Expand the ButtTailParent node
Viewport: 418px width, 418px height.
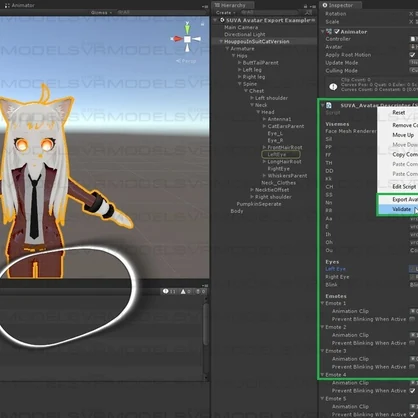tap(239, 63)
